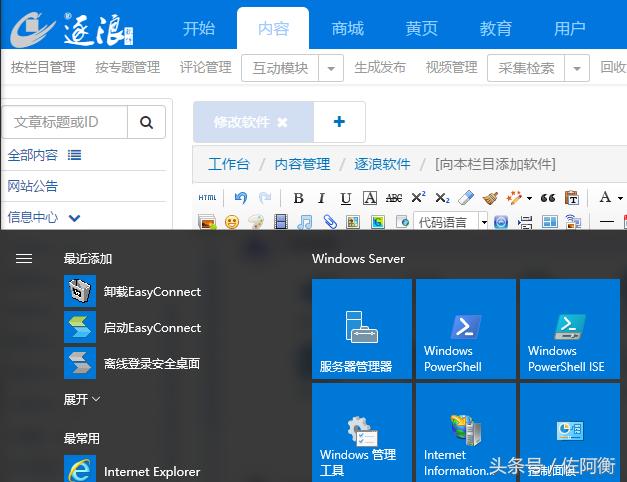
Task: Insert images with the picture icon
Action: click(207, 222)
